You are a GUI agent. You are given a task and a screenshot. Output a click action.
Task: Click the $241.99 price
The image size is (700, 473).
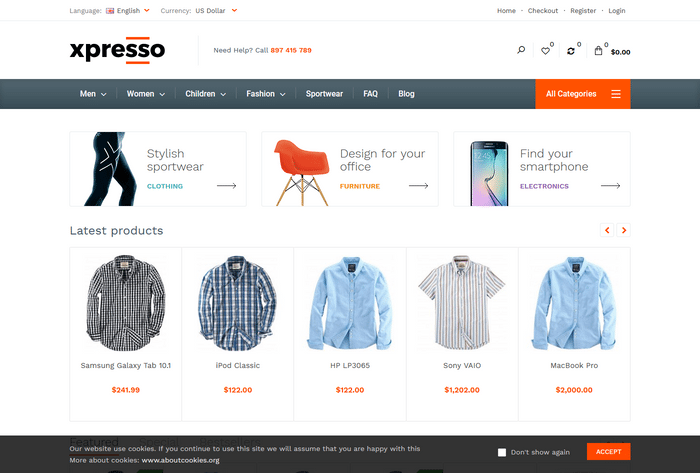pos(125,390)
